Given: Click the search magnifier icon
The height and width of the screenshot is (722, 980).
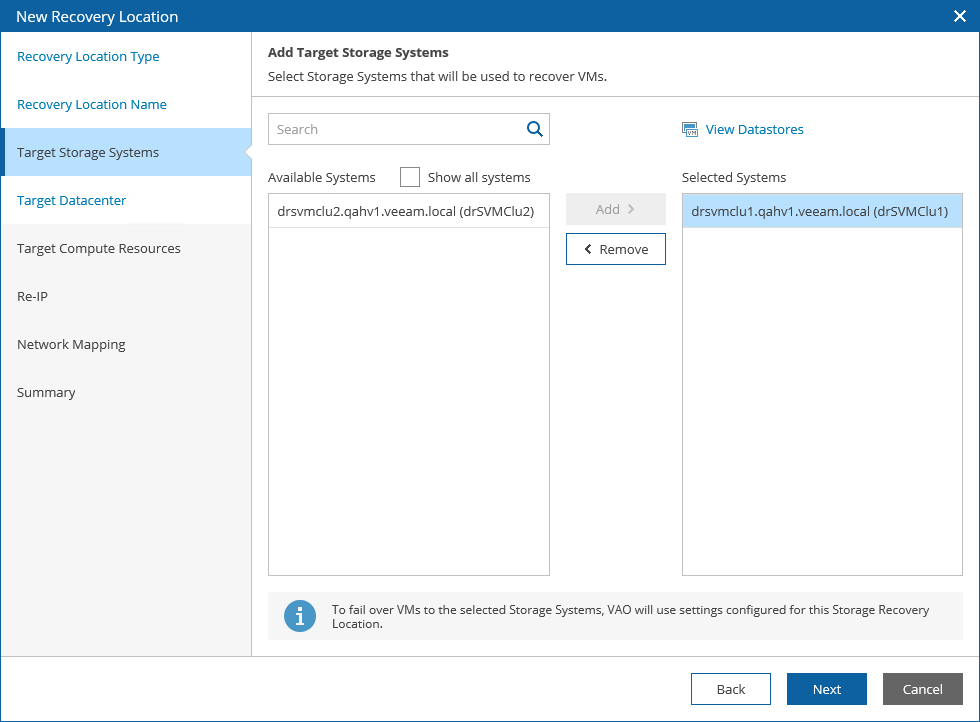Looking at the screenshot, I should click(535, 129).
